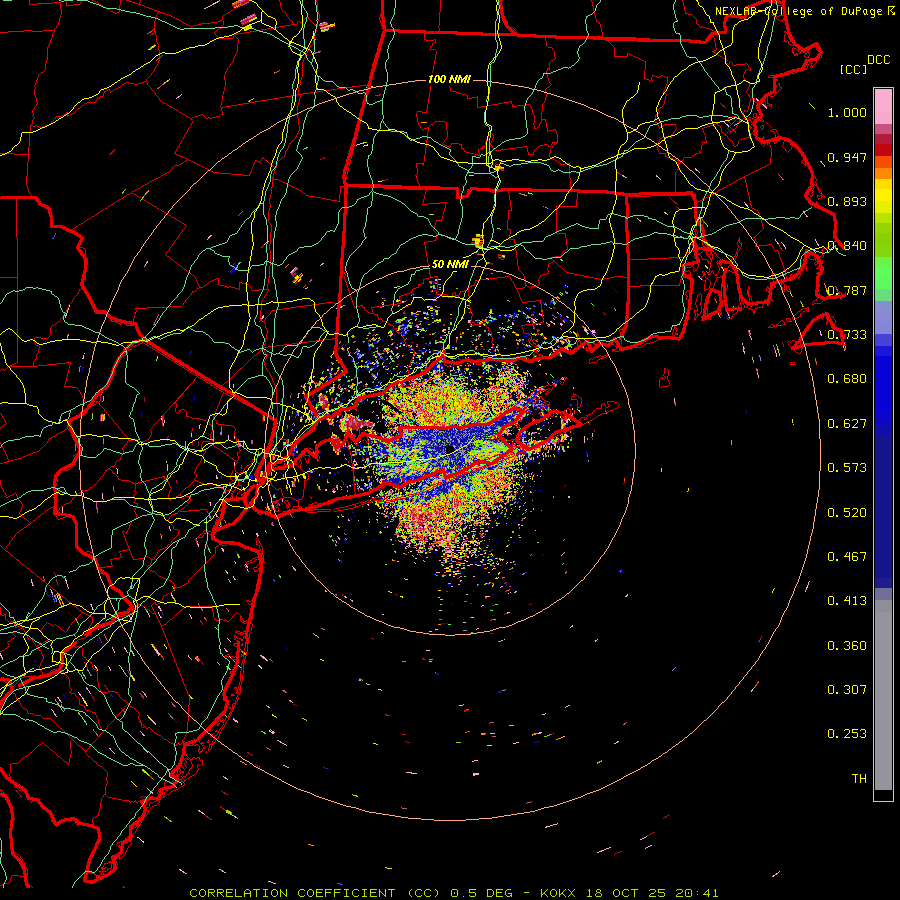Pick the pink segment at color bar top
Screen dimensions: 900x900
coord(883,106)
